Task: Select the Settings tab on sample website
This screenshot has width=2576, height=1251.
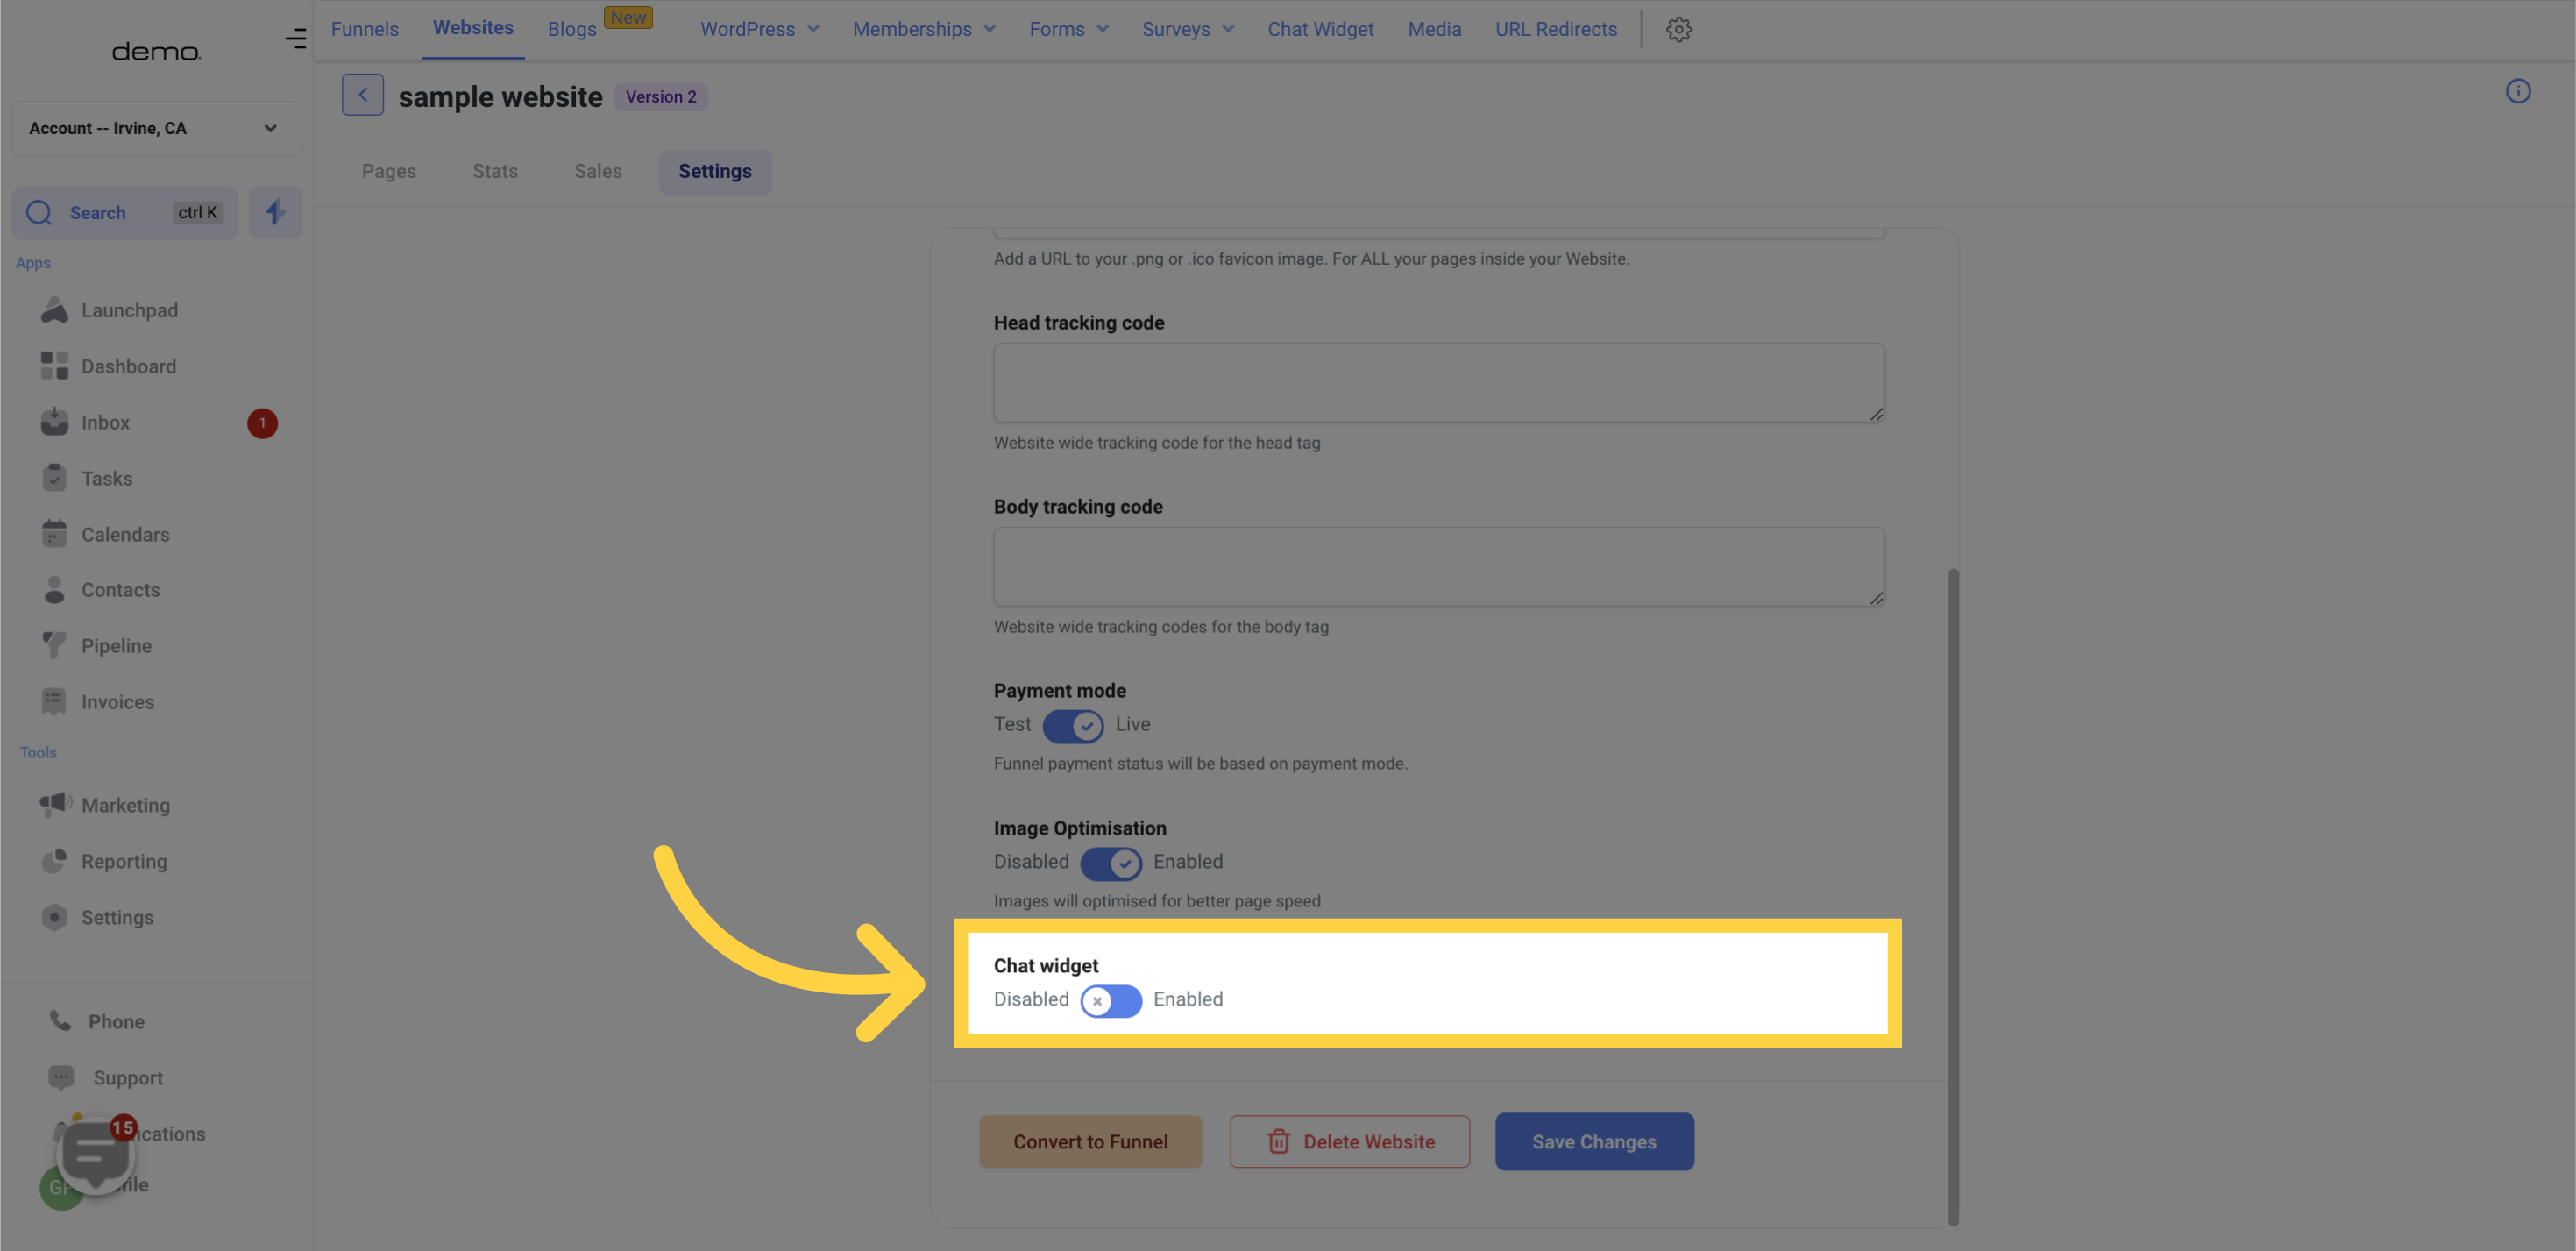Action: pyautogui.click(x=714, y=169)
